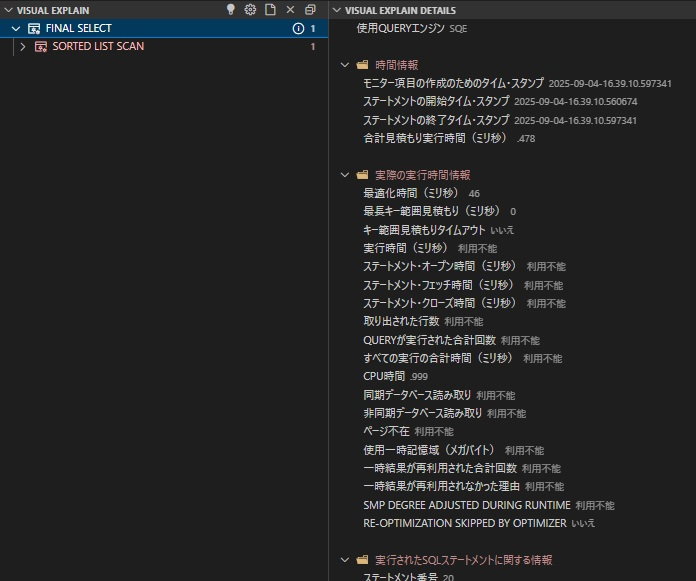Select the CPU時間 detail row
The height and width of the screenshot is (581, 696).
384,376
